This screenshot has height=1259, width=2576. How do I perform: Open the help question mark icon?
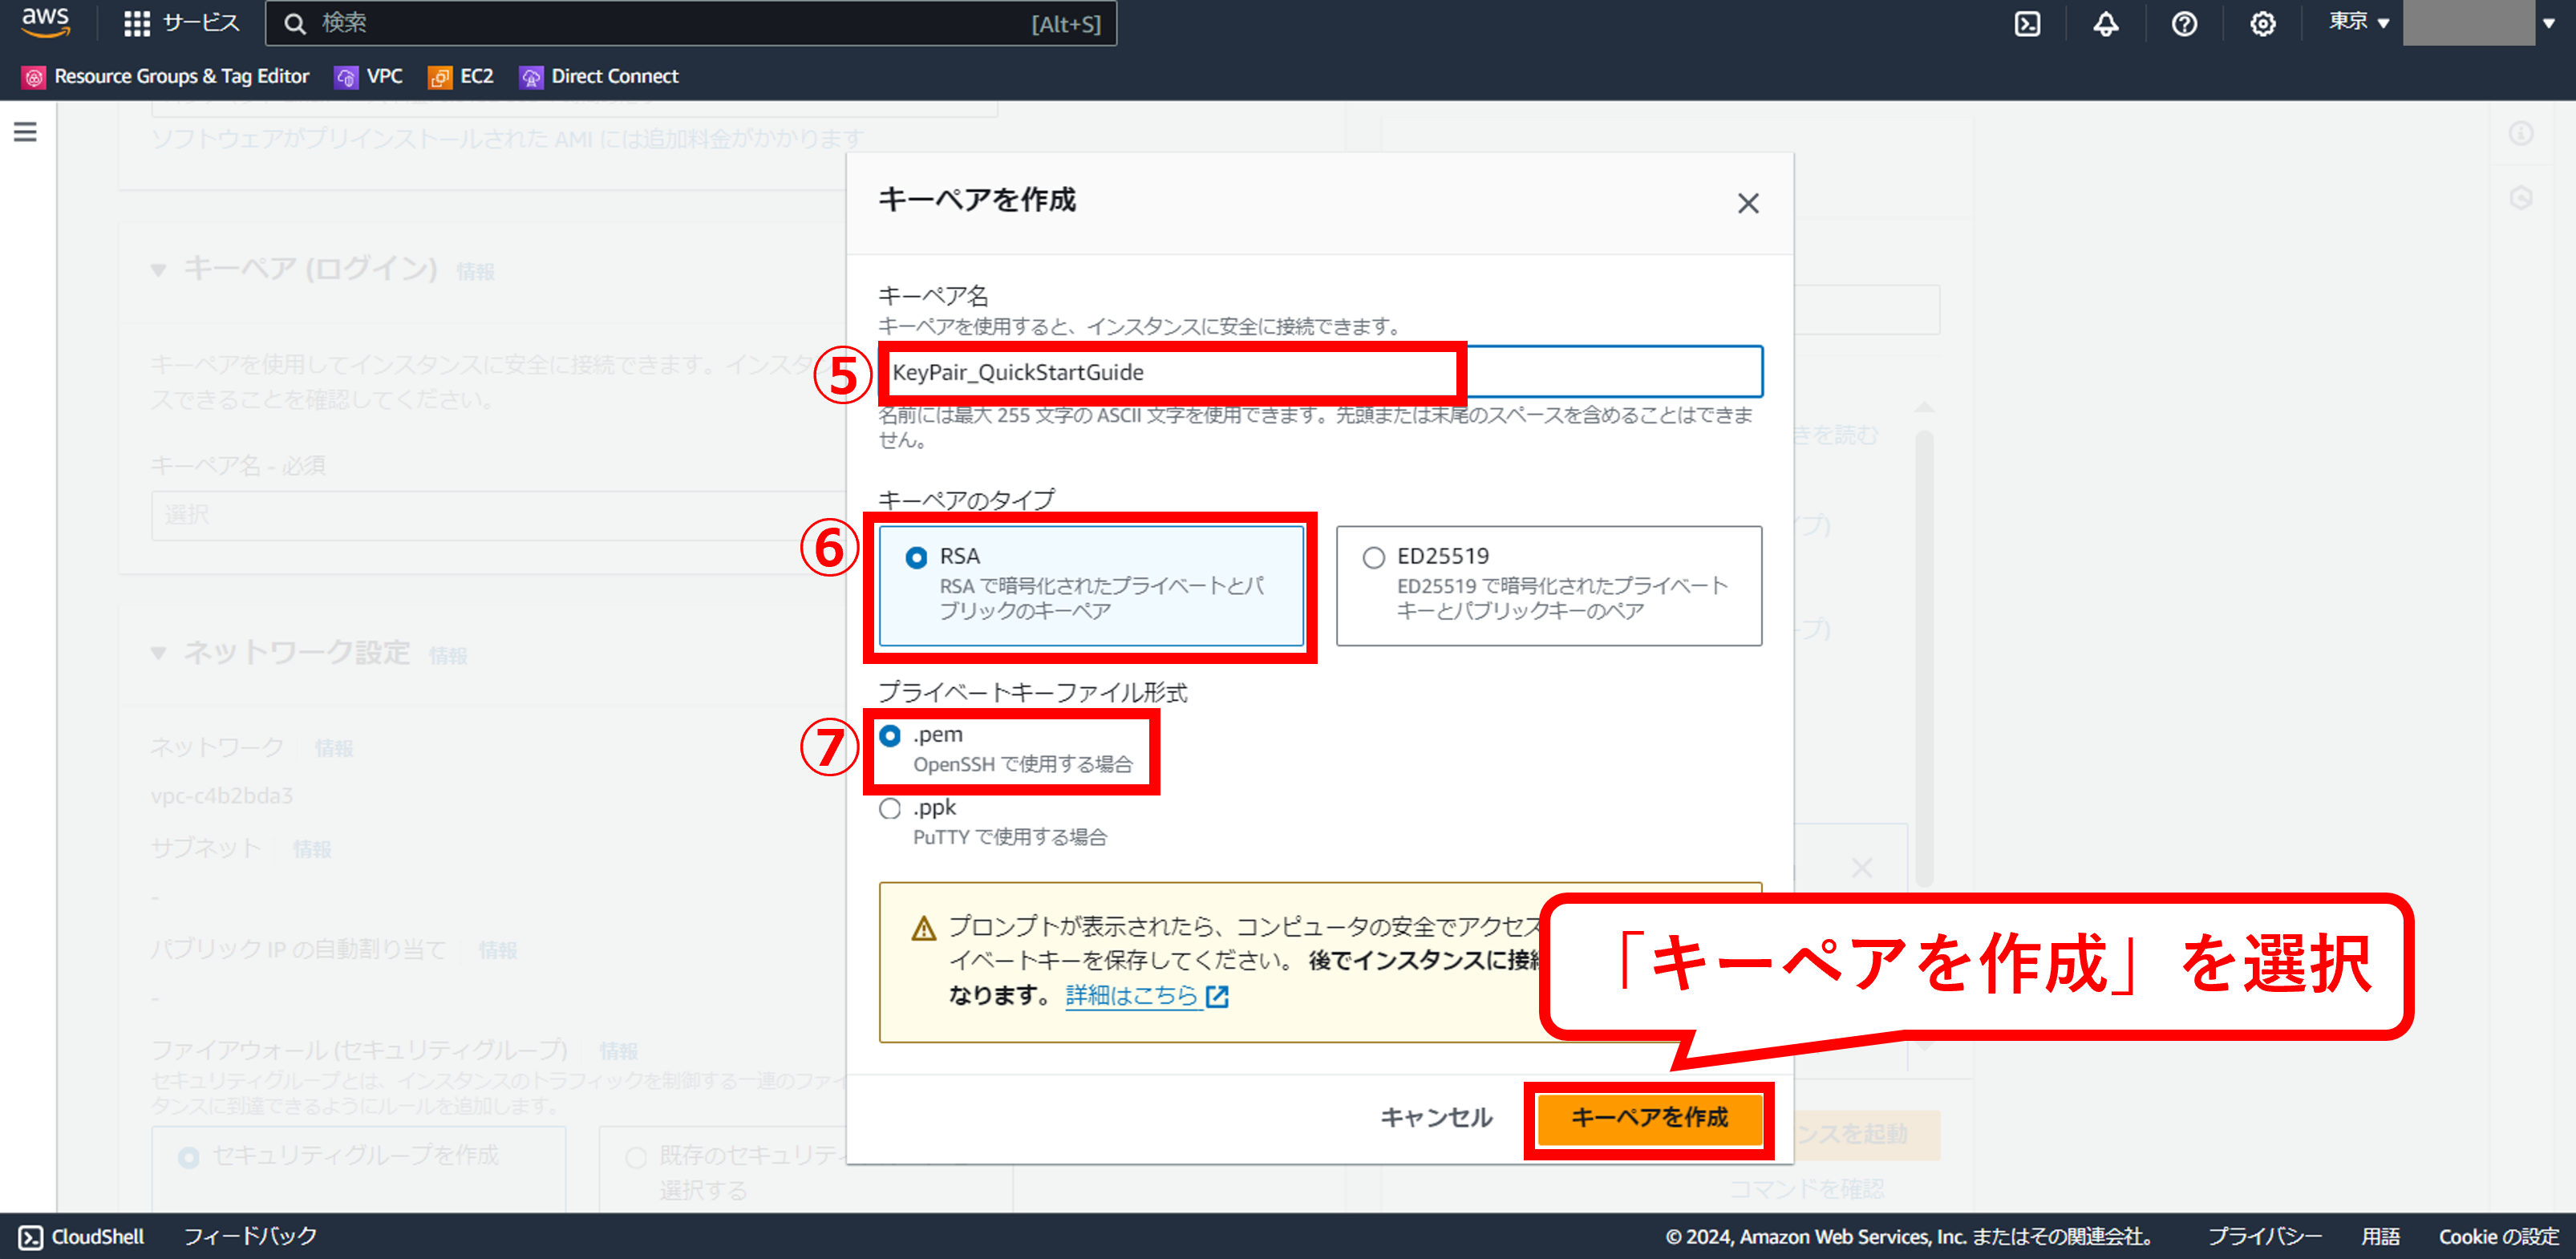(x=2184, y=24)
